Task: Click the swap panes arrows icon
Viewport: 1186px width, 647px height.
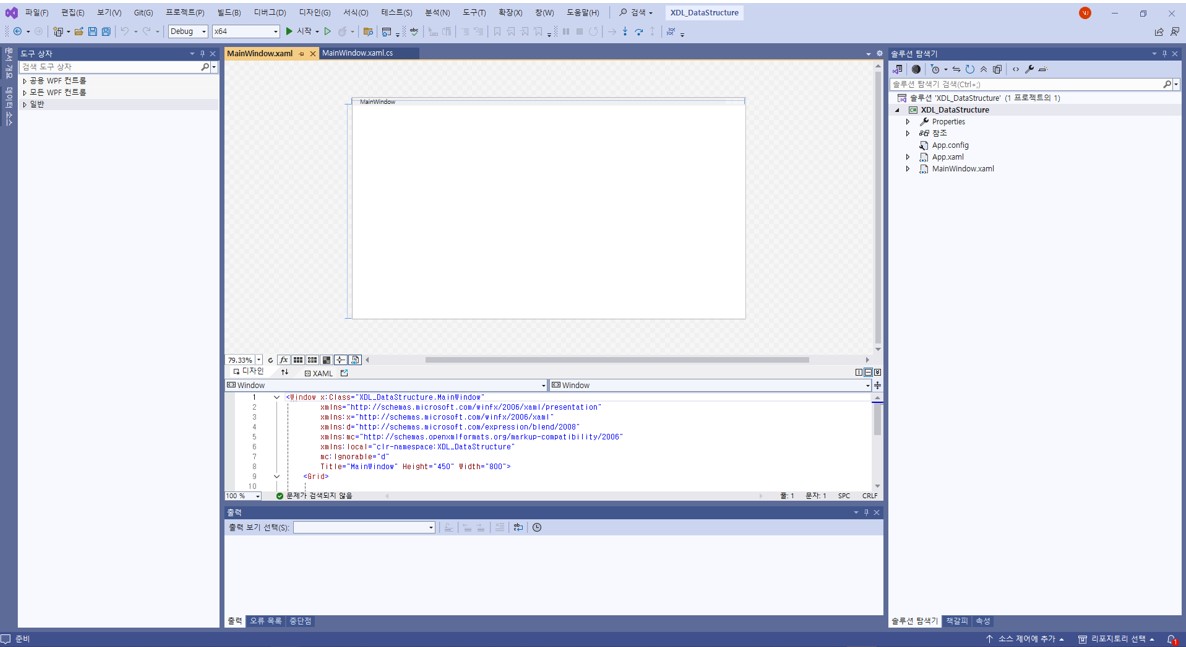Action: (284, 372)
